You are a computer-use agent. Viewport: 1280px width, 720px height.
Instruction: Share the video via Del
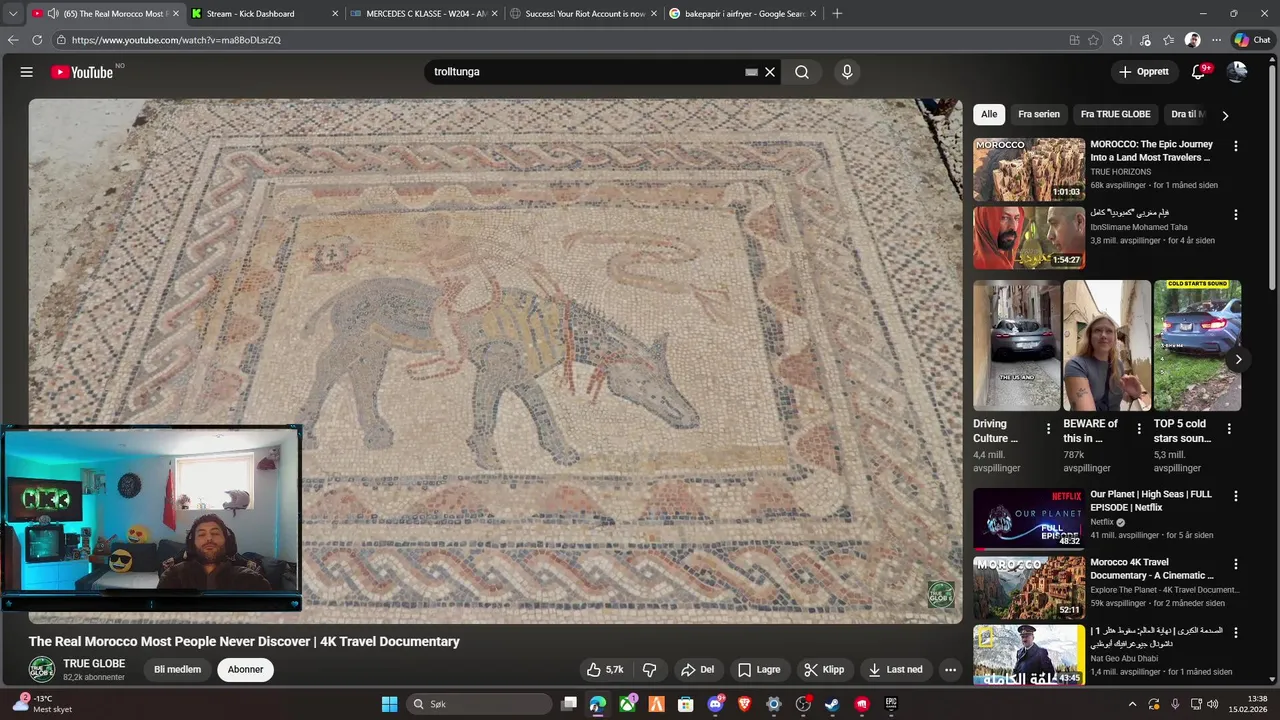698,670
